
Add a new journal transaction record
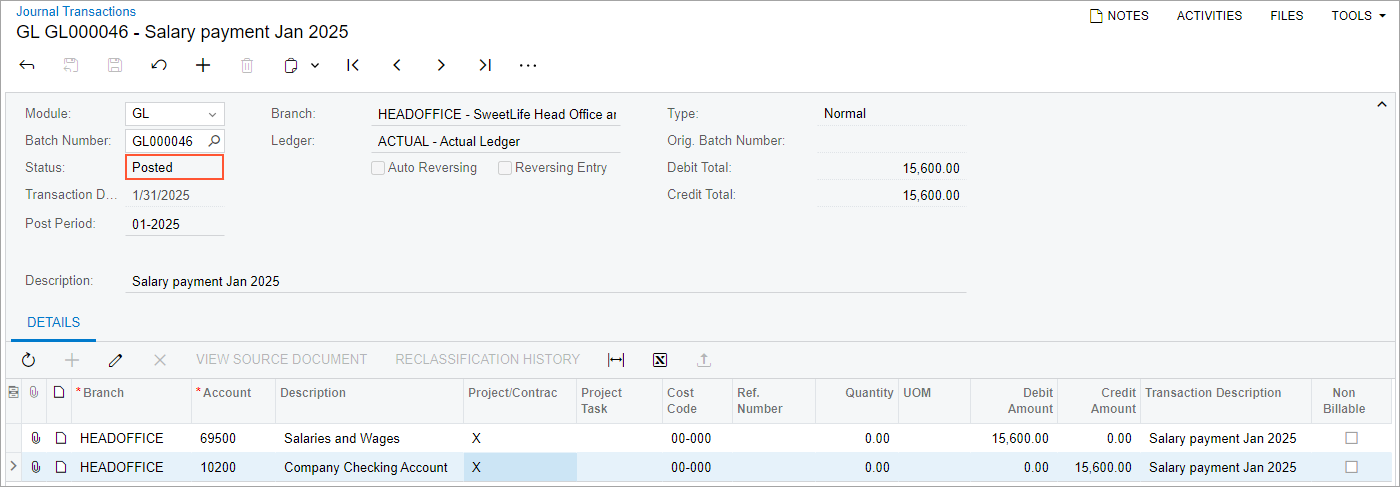pyautogui.click(x=203, y=65)
